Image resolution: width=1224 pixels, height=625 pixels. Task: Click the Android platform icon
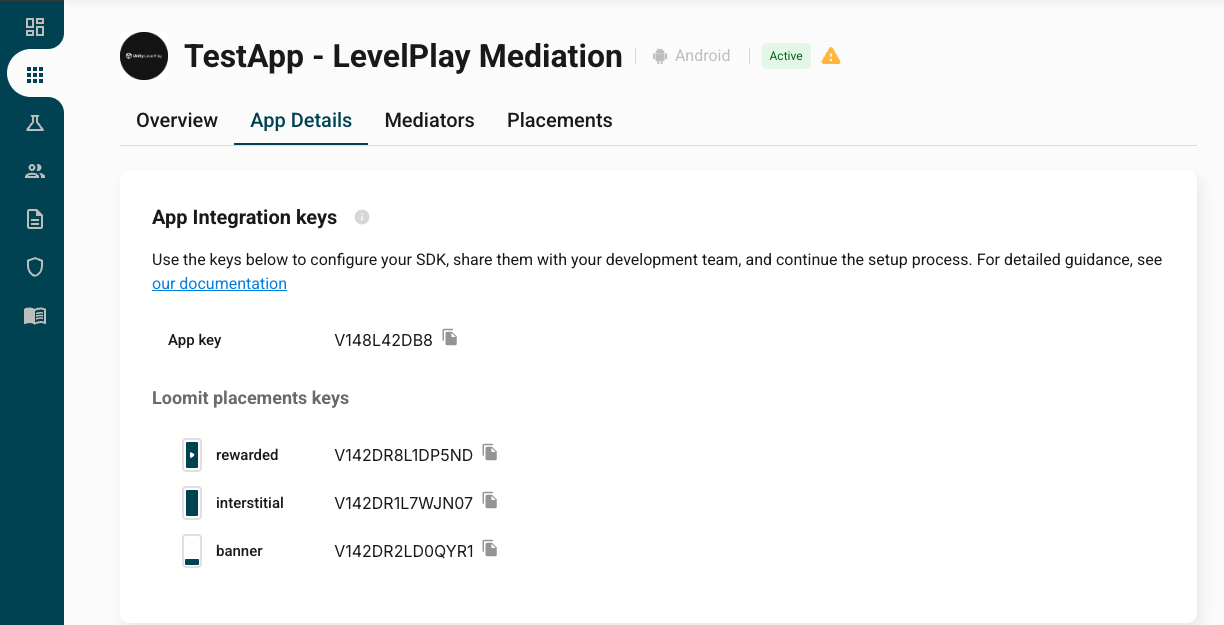660,56
